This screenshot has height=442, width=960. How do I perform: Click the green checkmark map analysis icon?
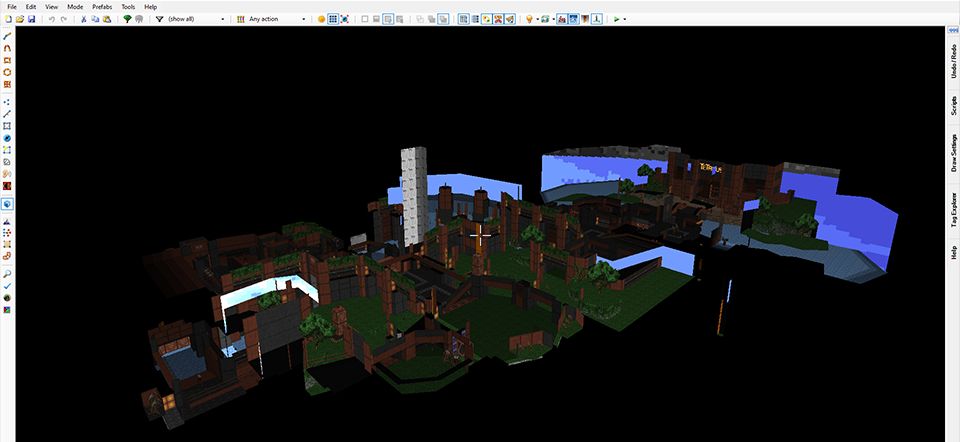click(x=7, y=285)
